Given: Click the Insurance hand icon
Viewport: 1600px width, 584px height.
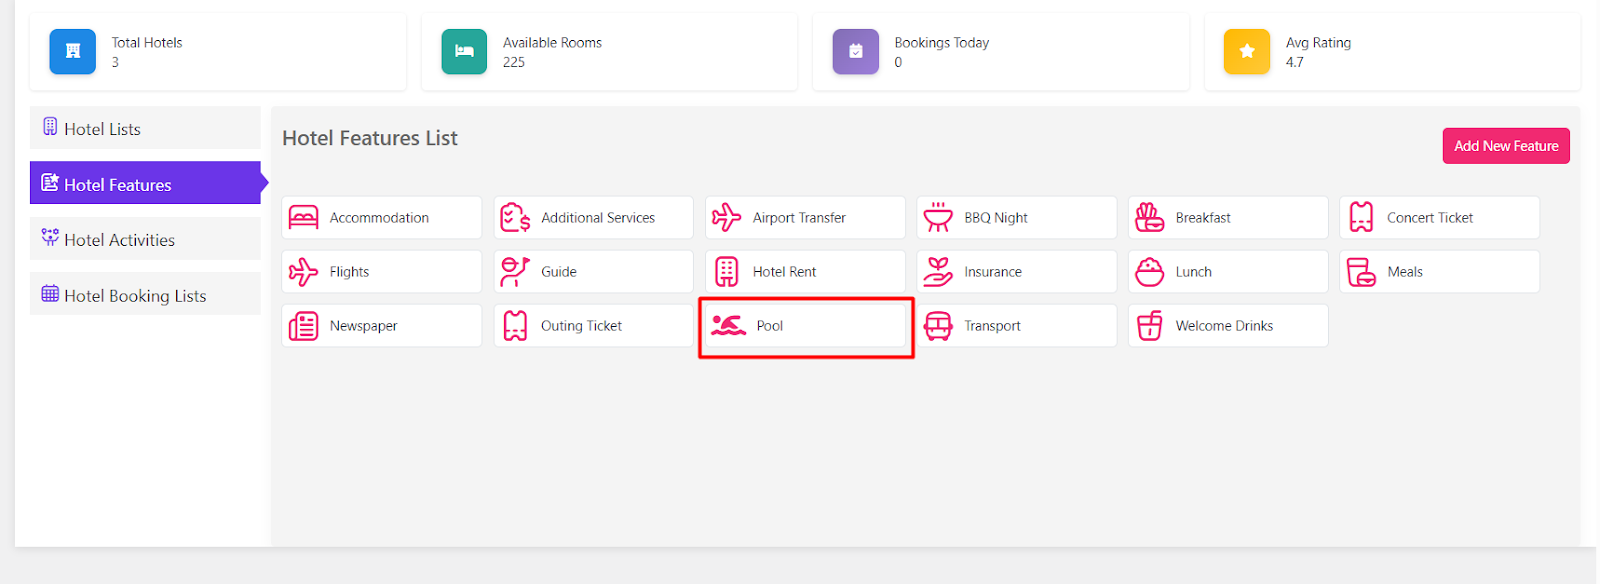Looking at the screenshot, I should point(938,272).
